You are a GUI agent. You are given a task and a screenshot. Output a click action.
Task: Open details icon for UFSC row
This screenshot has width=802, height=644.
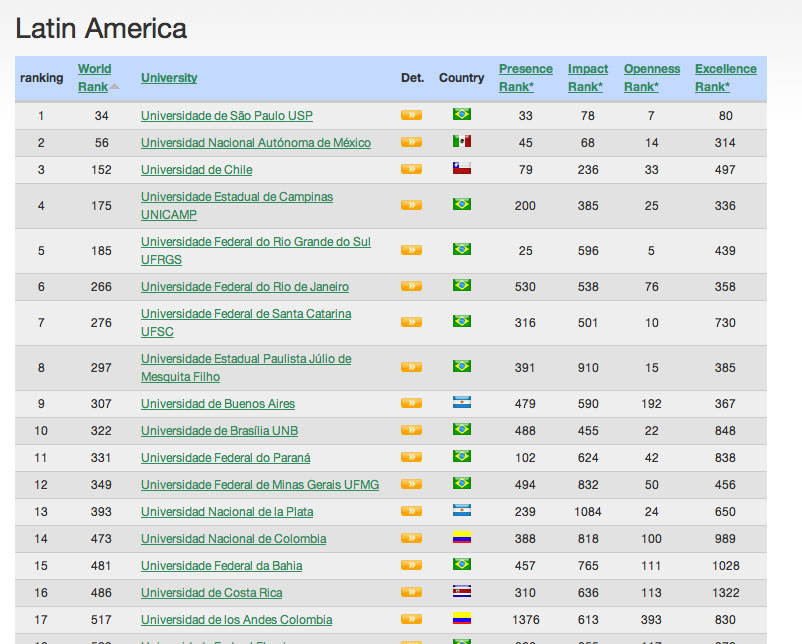click(x=411, y=322)
